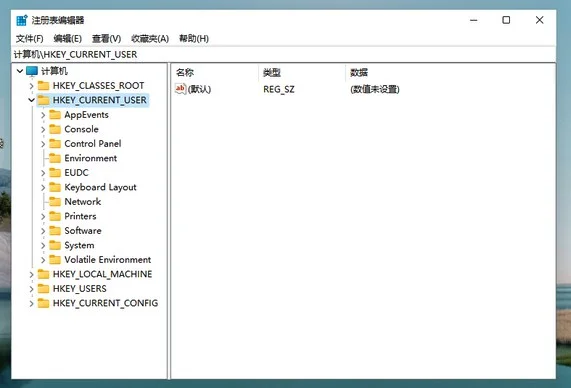The image size is (571, 388).
Task: Click the Keyboard Layout folder icon
Action: [55, 187]
